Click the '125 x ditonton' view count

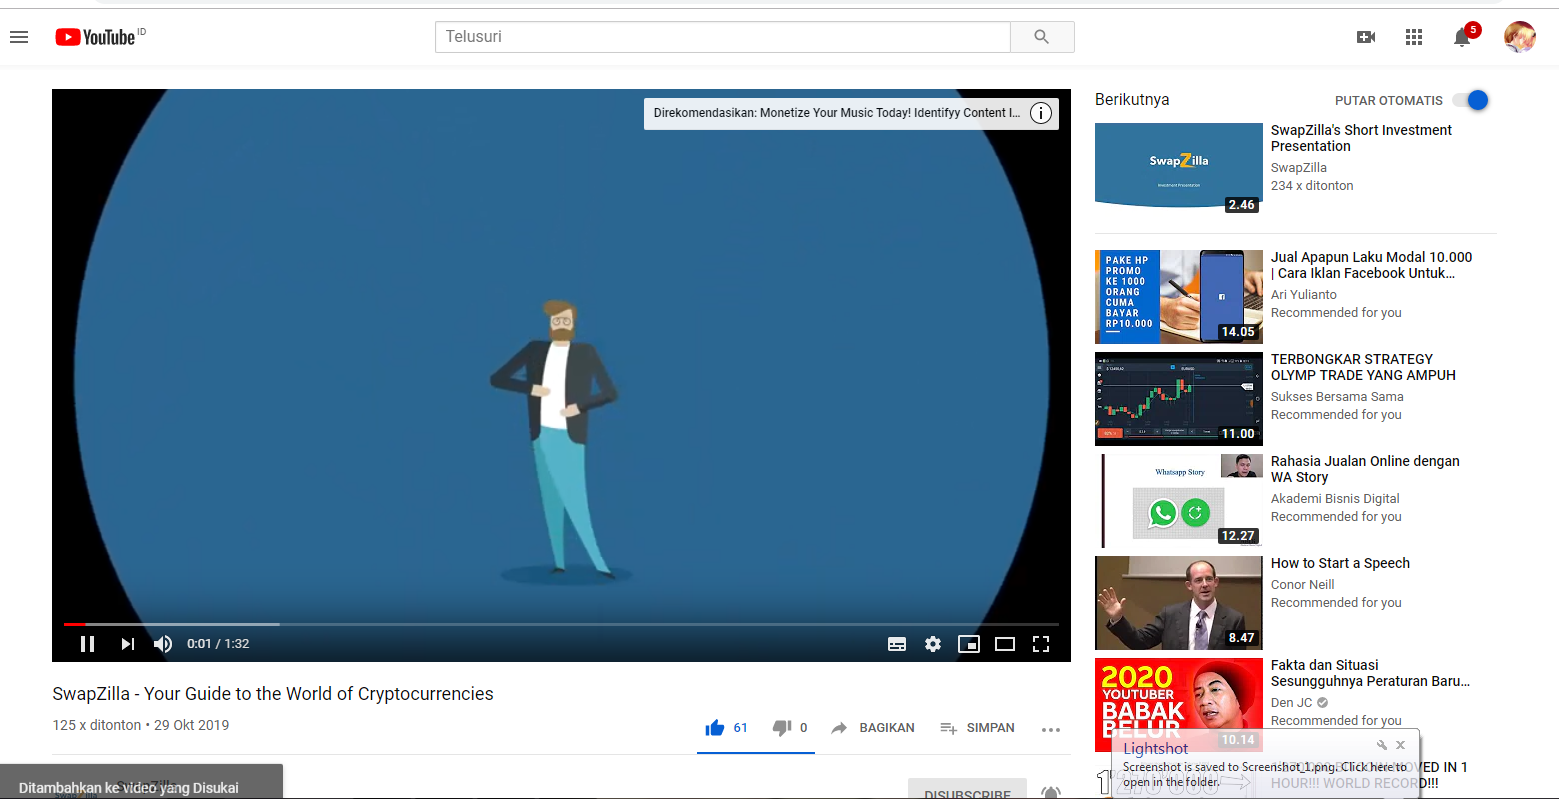97,725
